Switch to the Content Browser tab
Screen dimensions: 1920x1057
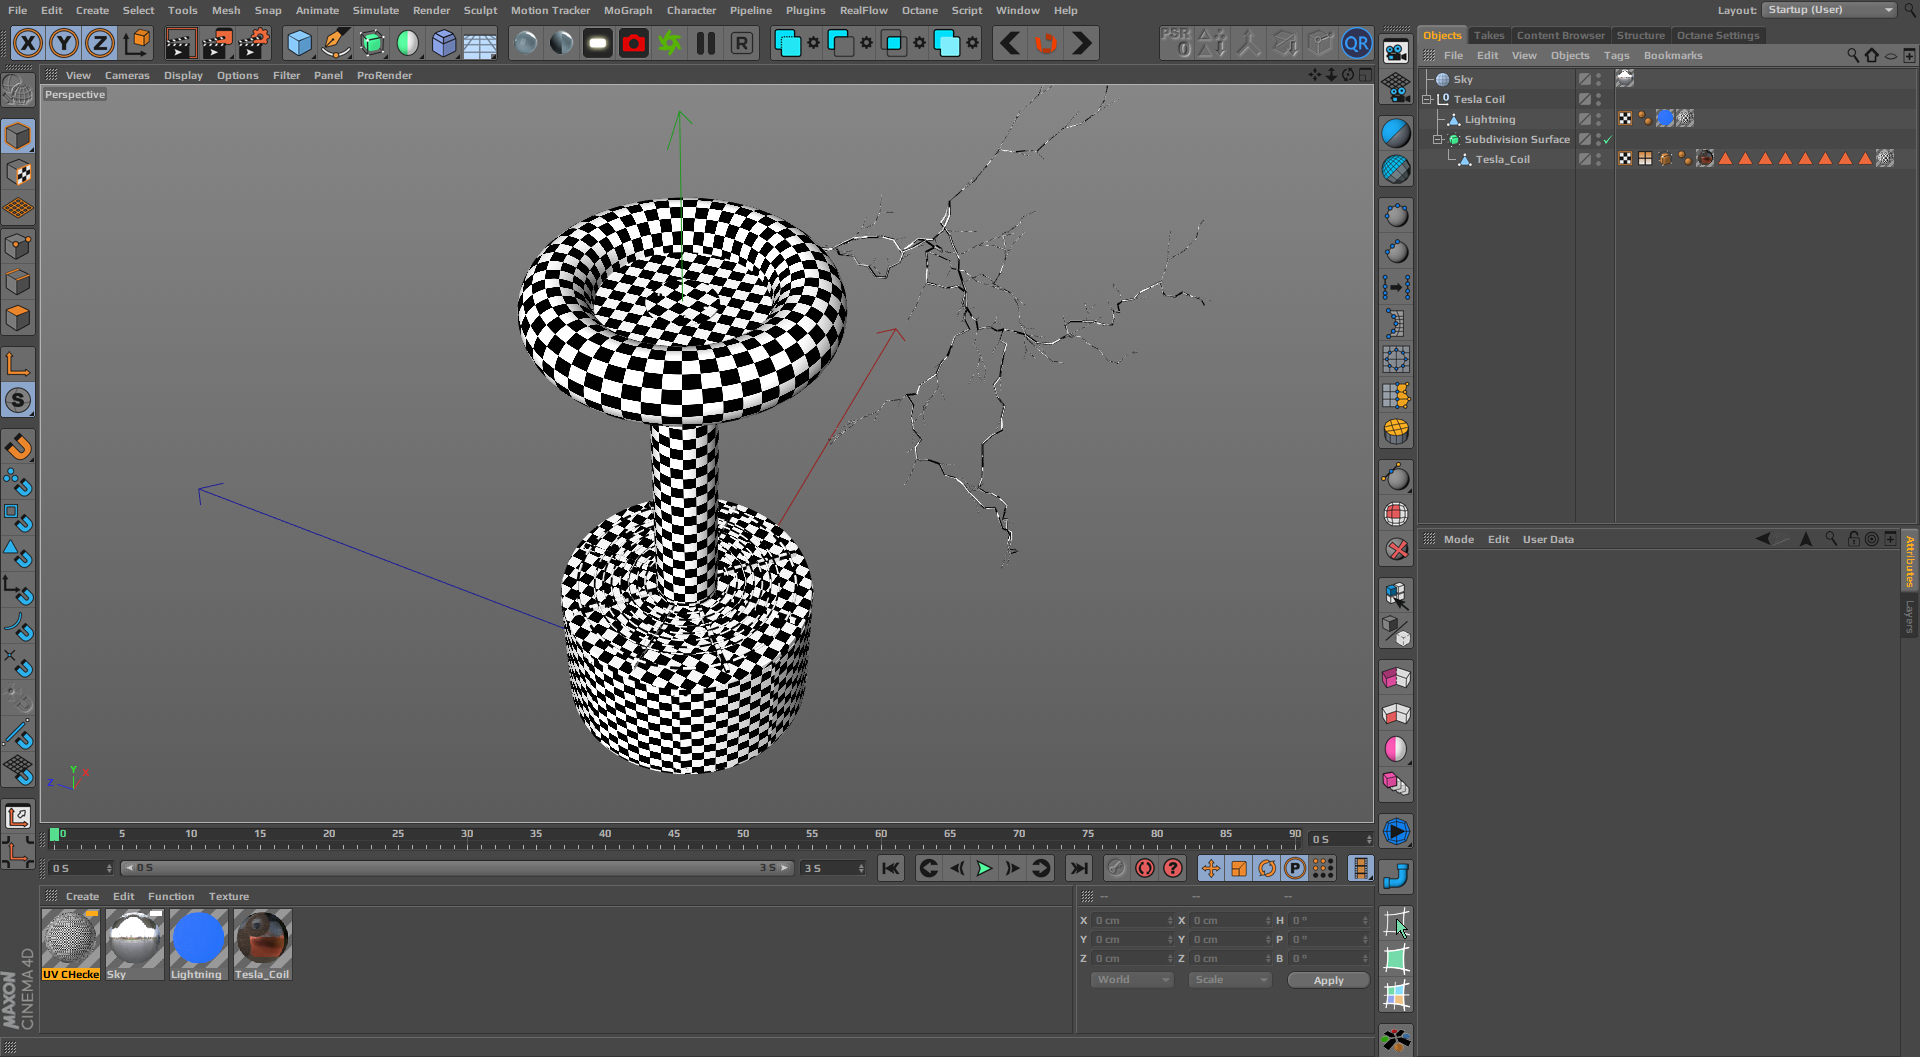click(1559, 35)
